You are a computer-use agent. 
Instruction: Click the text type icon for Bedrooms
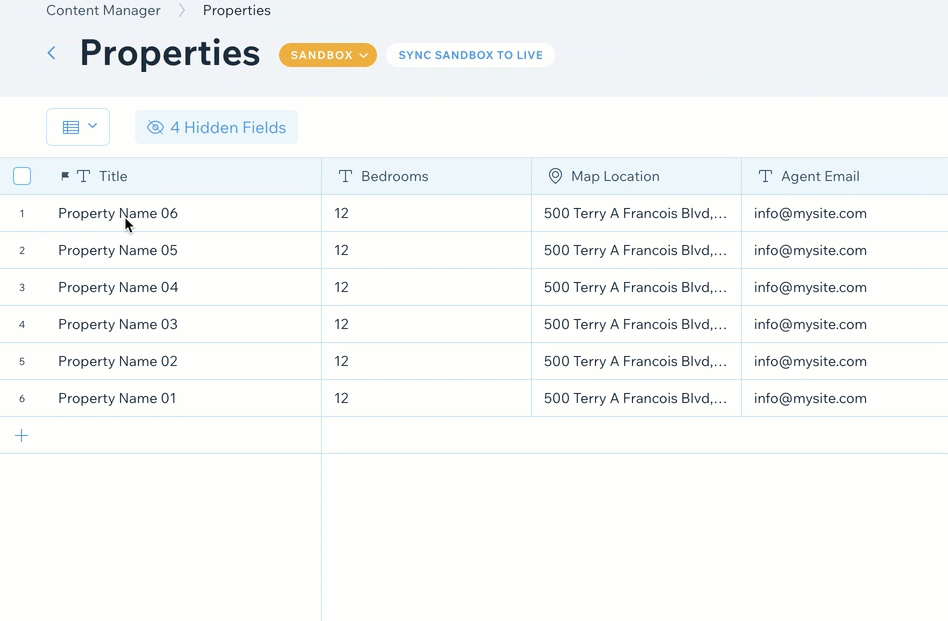pos(345,176)
